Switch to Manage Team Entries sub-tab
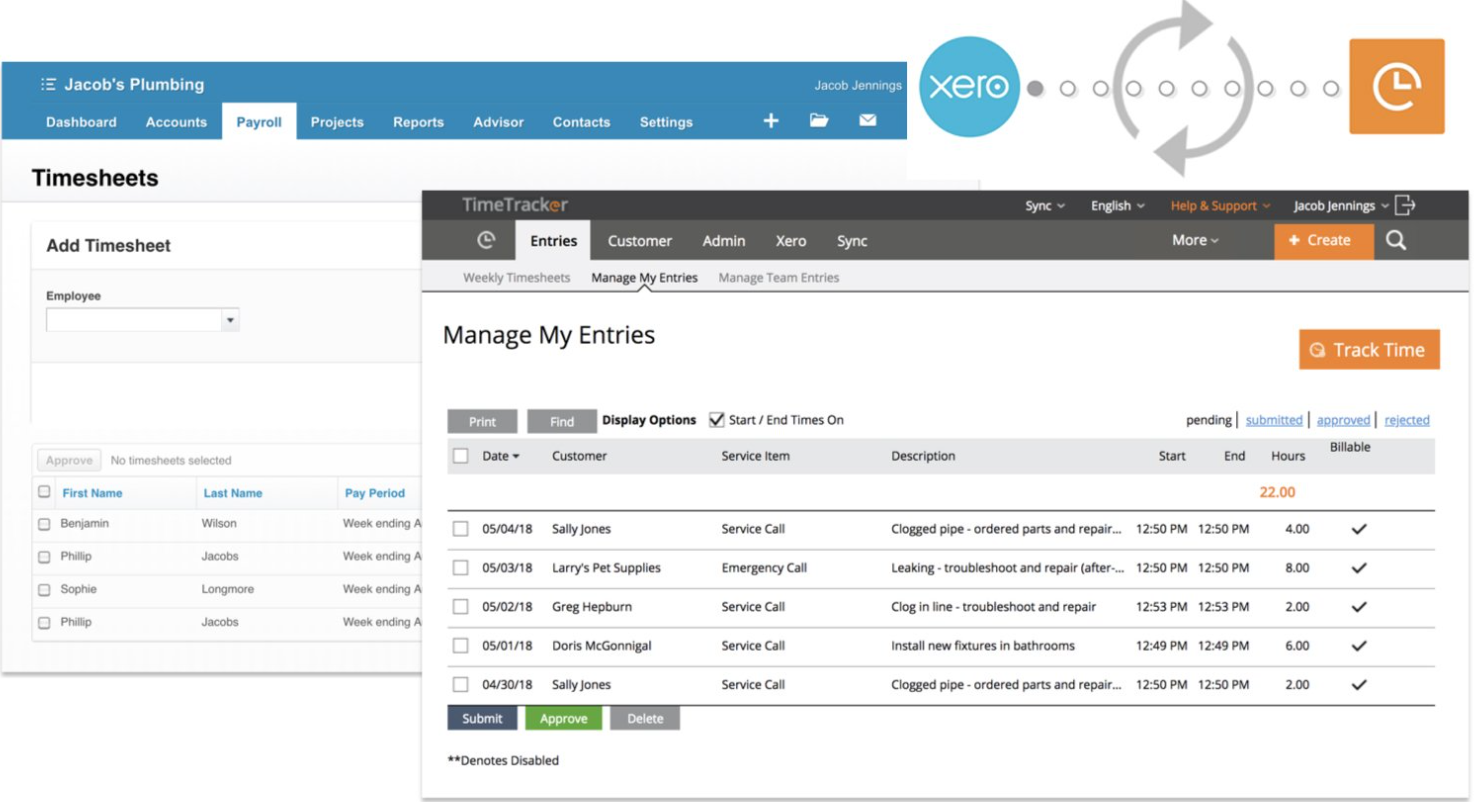1474x802 pixels. pos(778,278)
